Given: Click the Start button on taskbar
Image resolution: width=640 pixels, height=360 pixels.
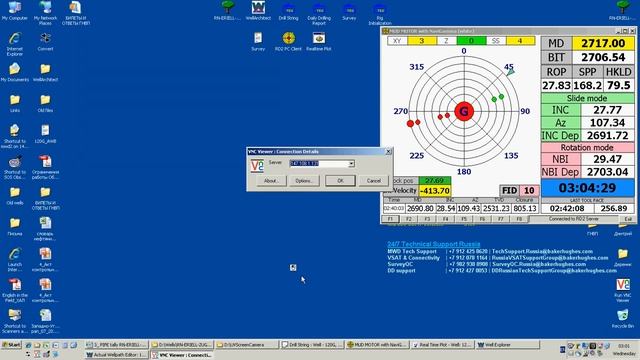Looking at the screenshot, I should (x=11, y=345).
